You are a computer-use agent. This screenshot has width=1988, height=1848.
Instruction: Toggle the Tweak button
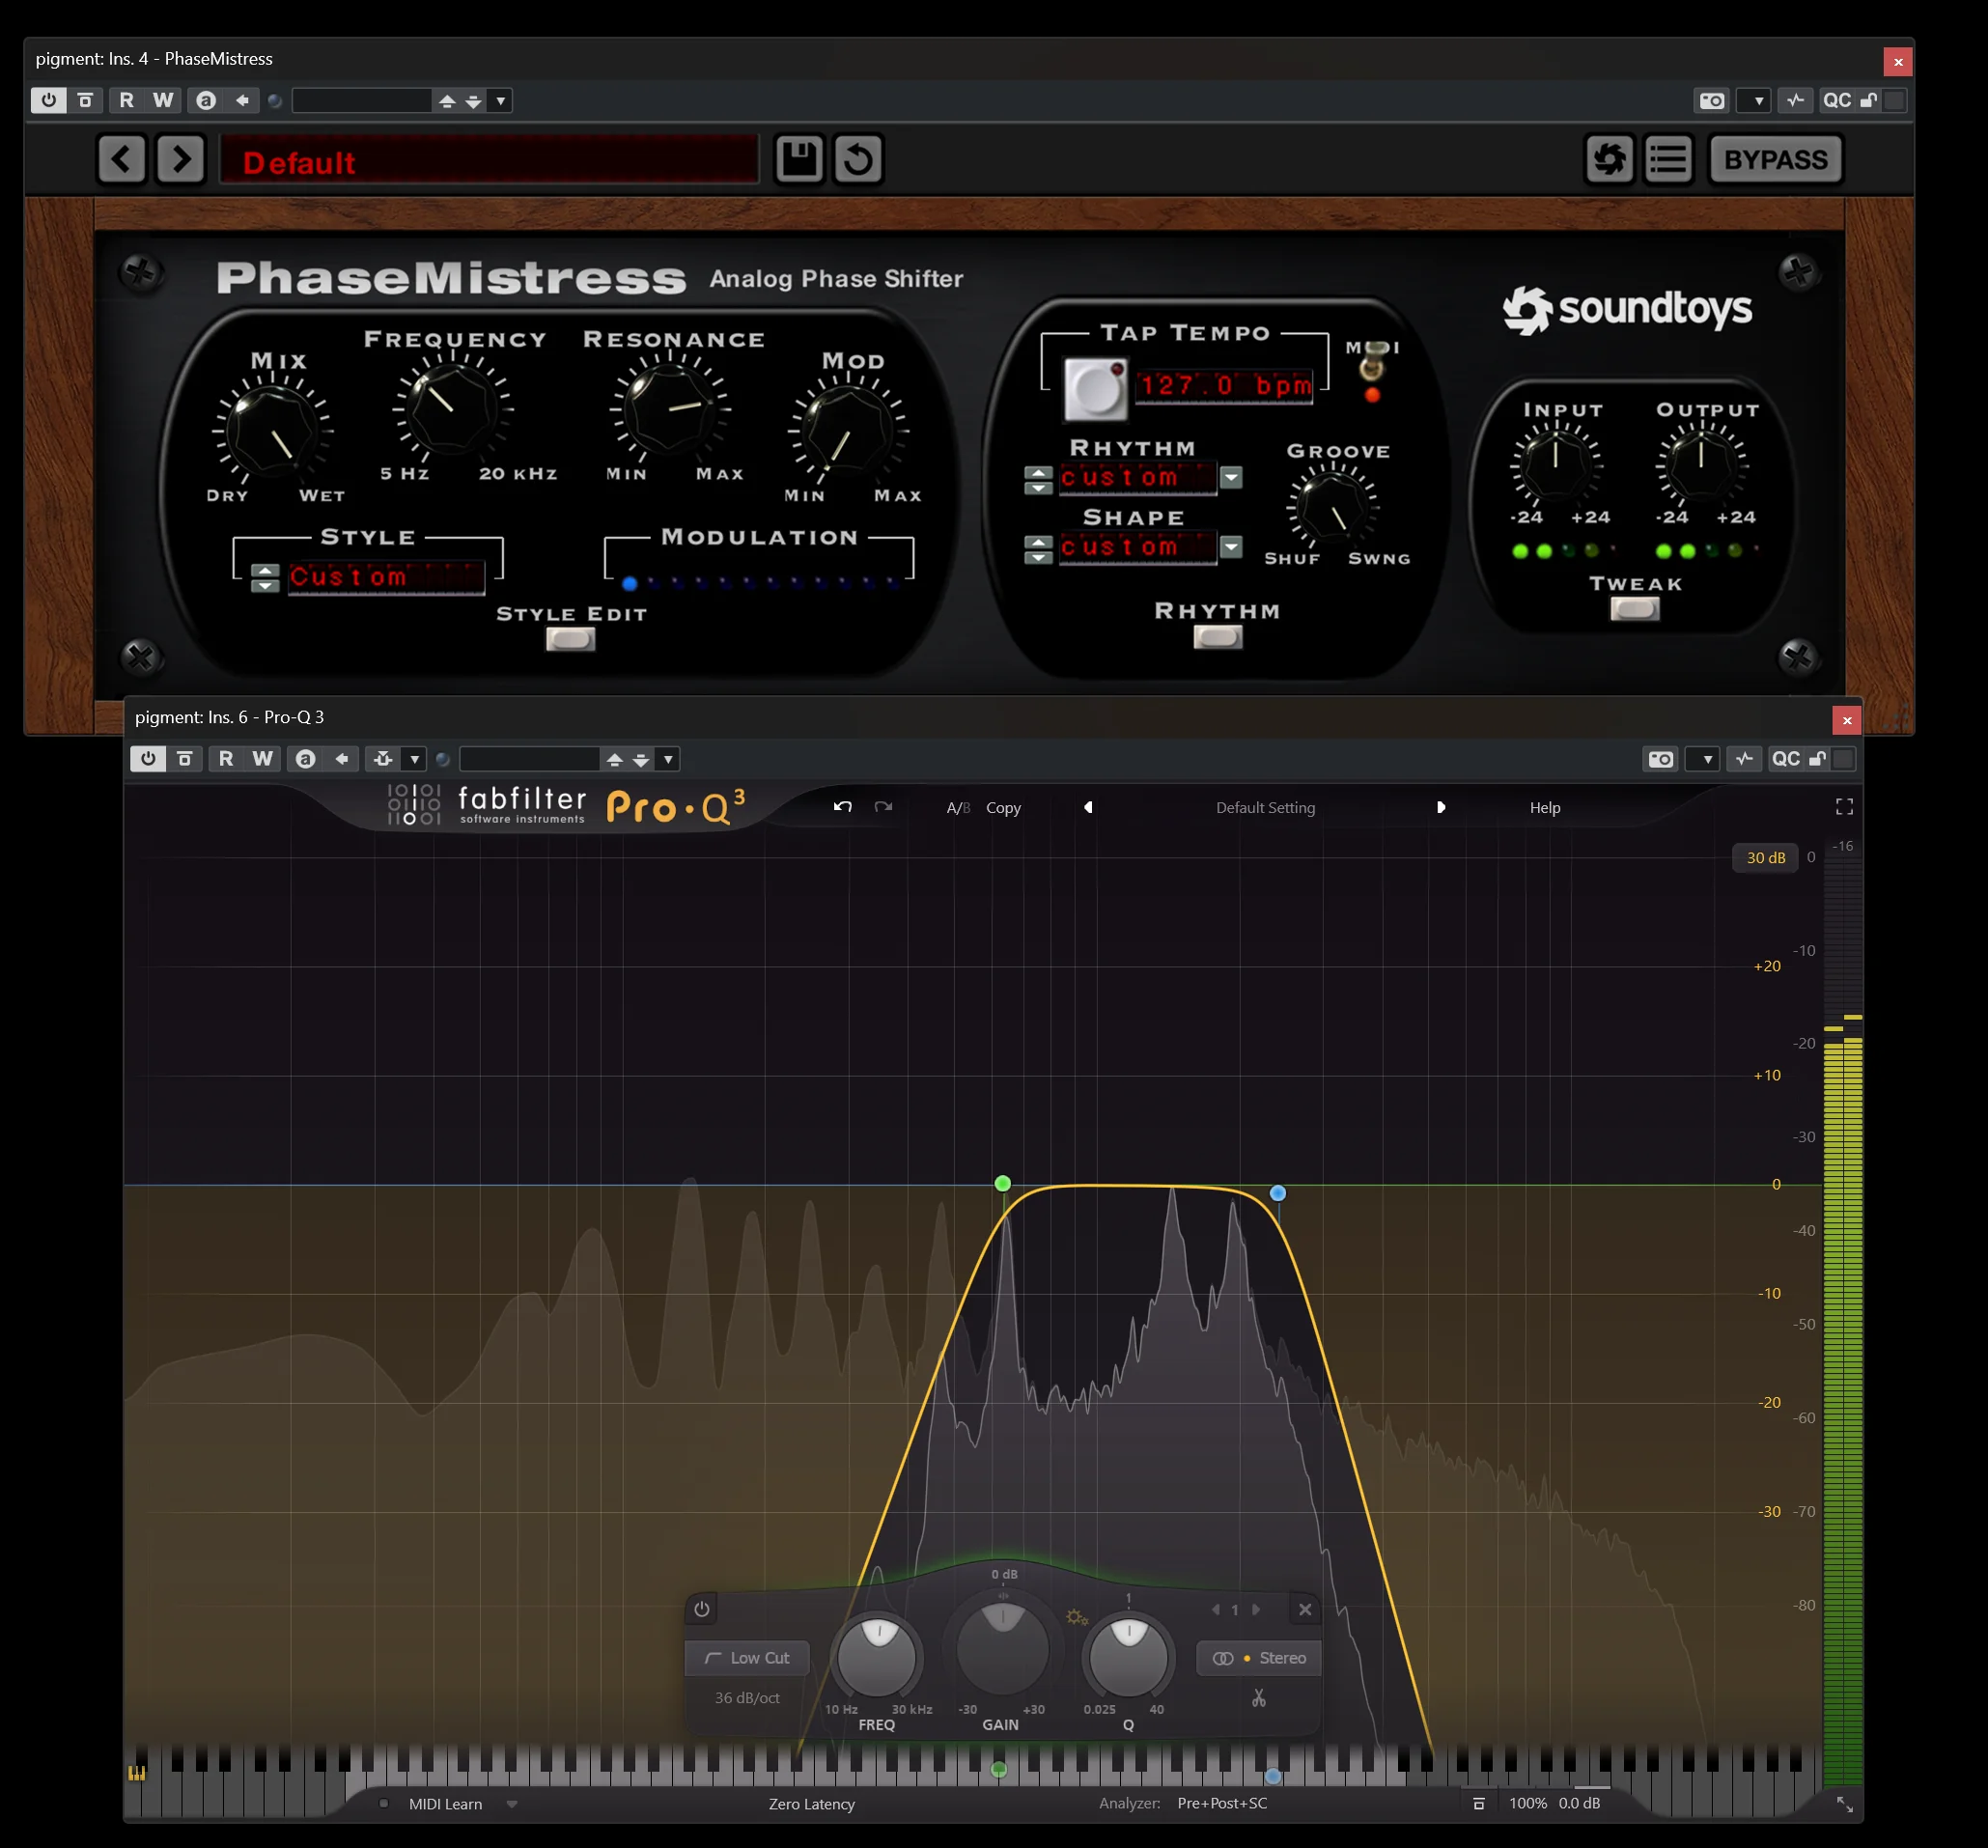coord(1635,608)
